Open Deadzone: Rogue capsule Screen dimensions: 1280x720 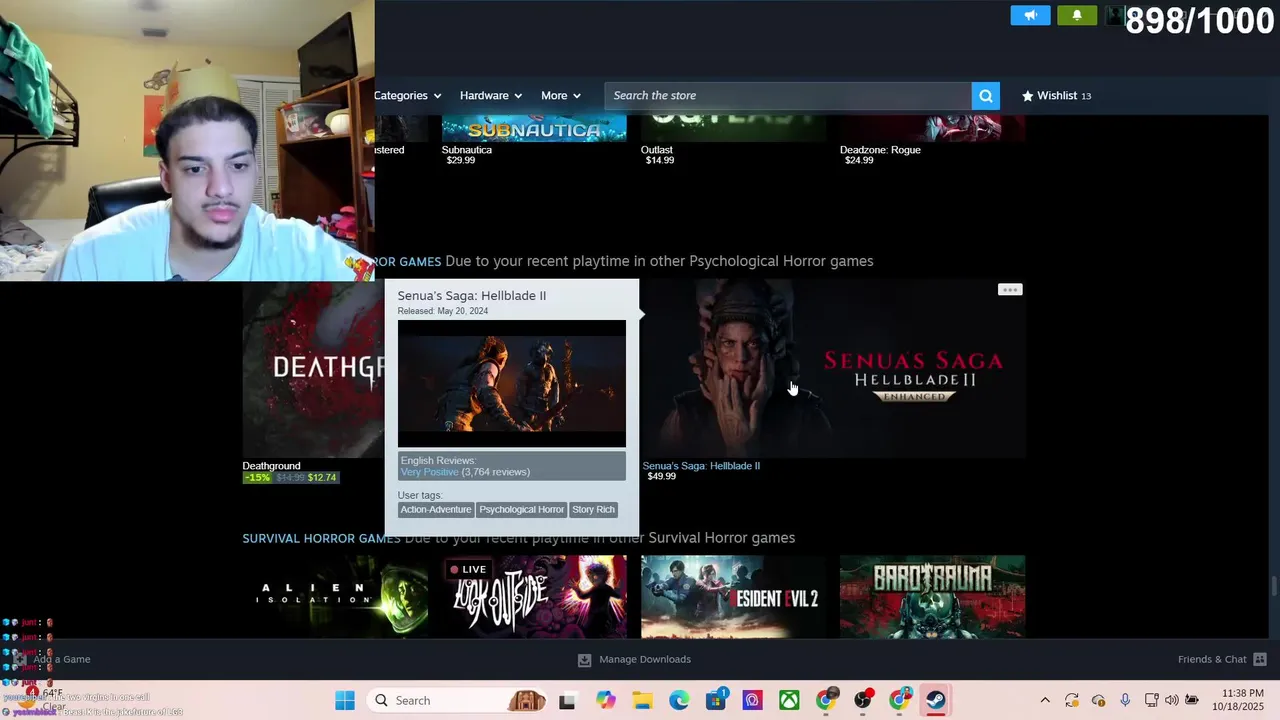coord(932,129)
